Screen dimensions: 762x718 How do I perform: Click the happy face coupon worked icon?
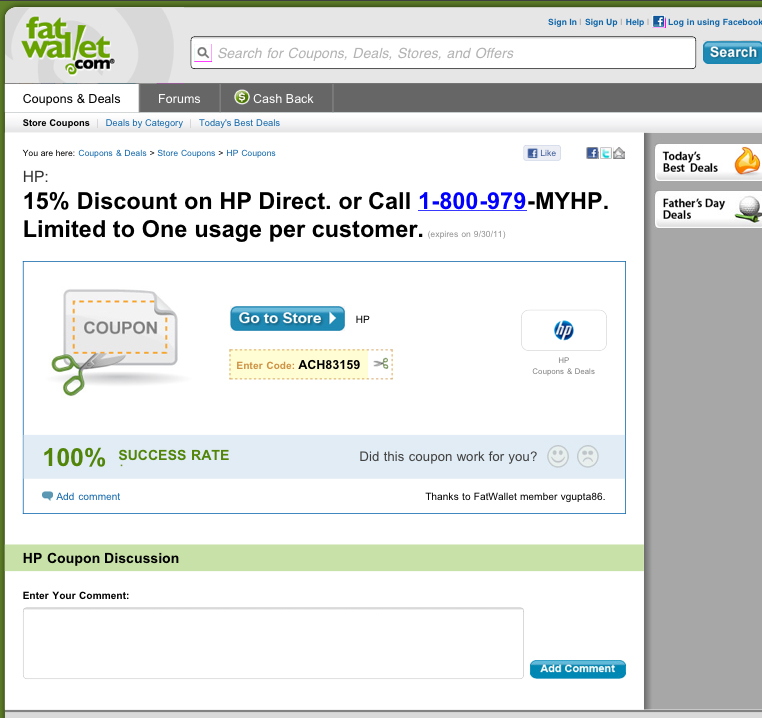coord(558,457)
